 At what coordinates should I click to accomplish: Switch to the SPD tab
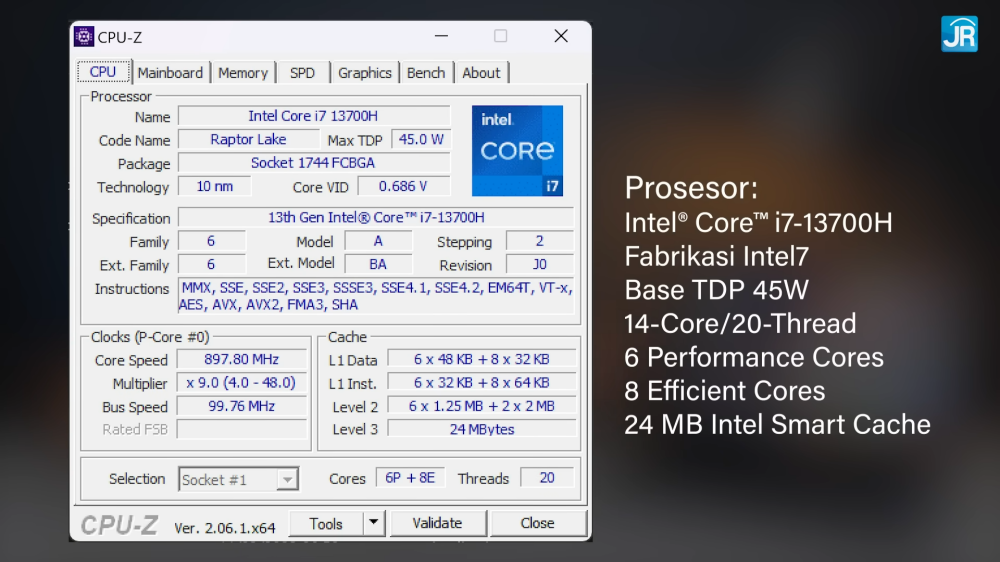[302, 73]
